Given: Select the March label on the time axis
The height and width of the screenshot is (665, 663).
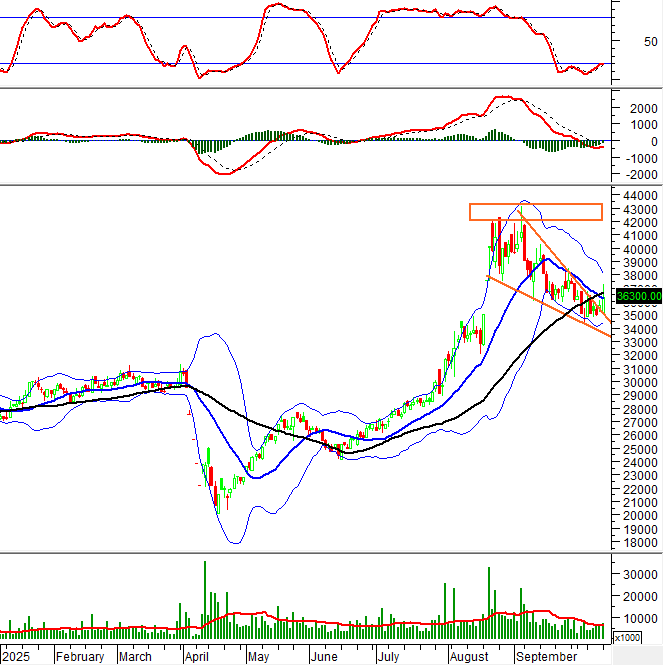Looking at the screenshot, I should coord(135,657).
